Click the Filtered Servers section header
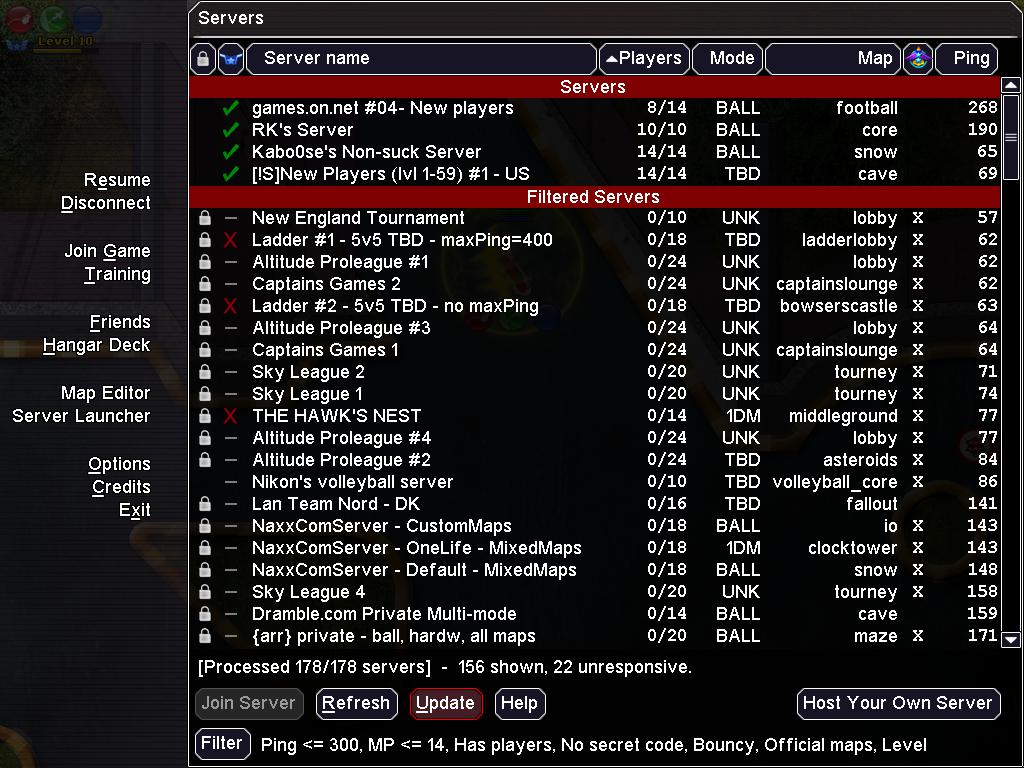The height and width of the screenshot is (768, 1024). click(x=594, y=197)
